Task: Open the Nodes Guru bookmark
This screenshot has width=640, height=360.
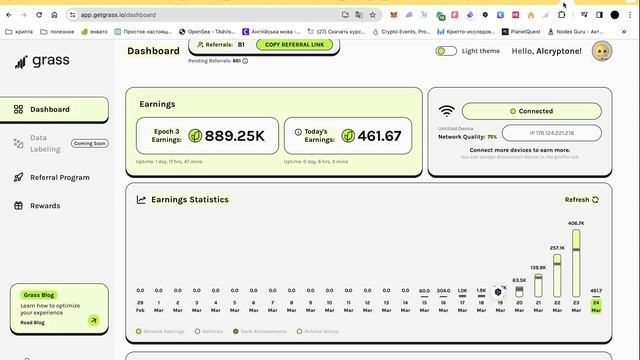Action: (x=575, y=31)
